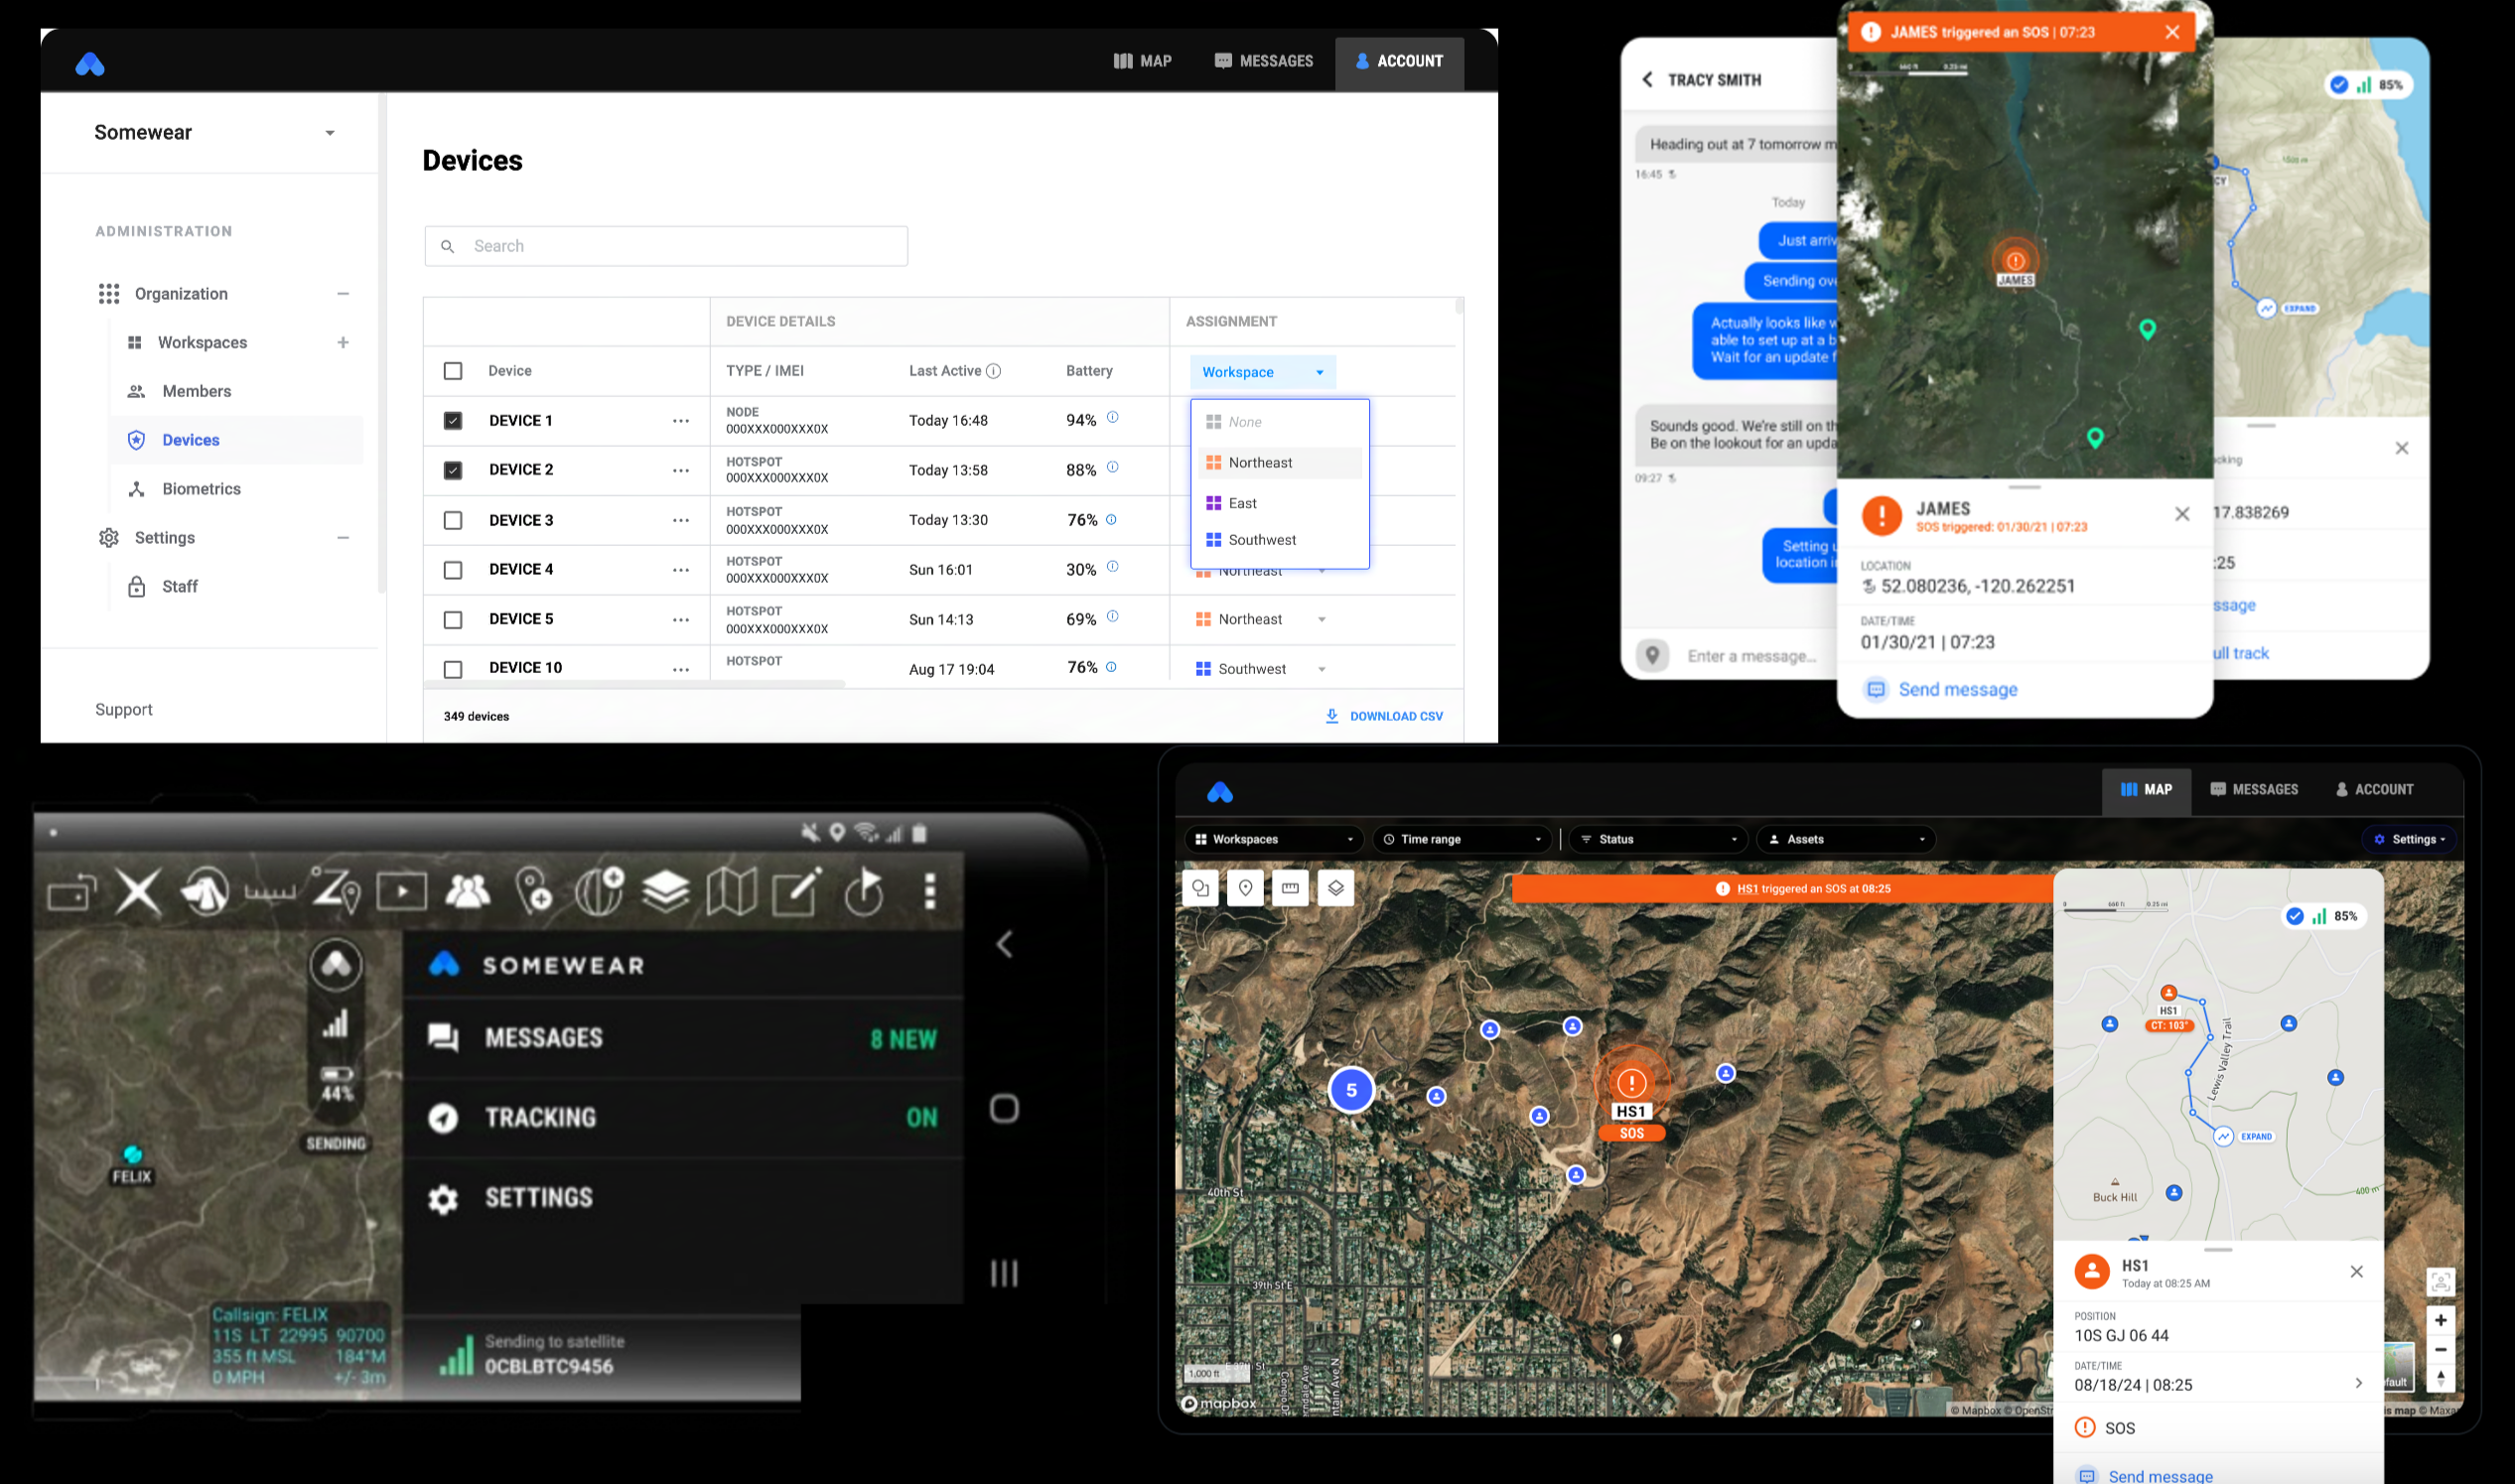Zoom in with the plus map button
This screenshot has height=1484, width=2515.
click(2440, 1320)
